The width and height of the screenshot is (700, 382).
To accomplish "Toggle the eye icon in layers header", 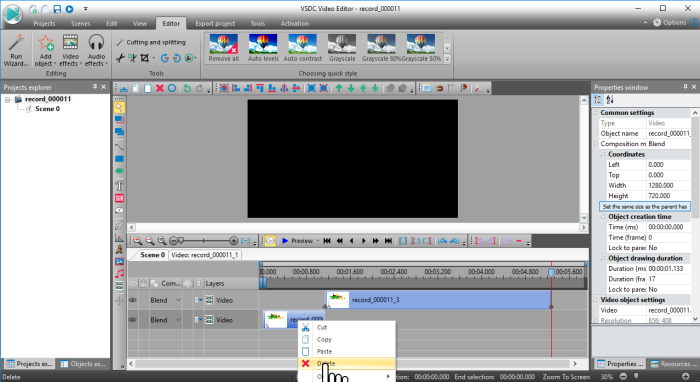I will coord(133,284).
